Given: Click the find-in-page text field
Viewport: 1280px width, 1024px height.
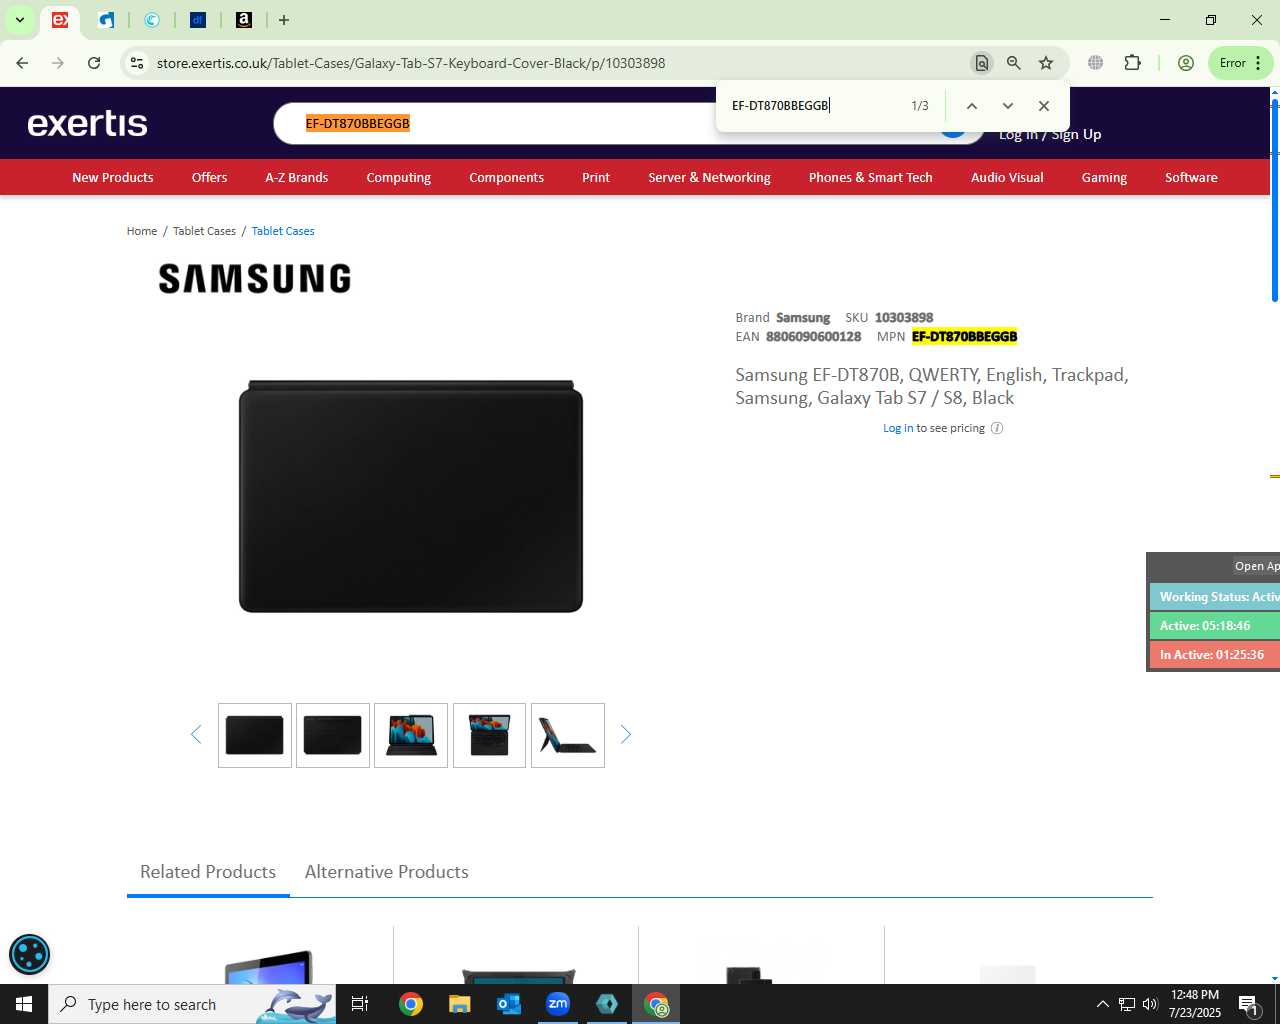Looking at the screenshot, I should pos(815,106).
